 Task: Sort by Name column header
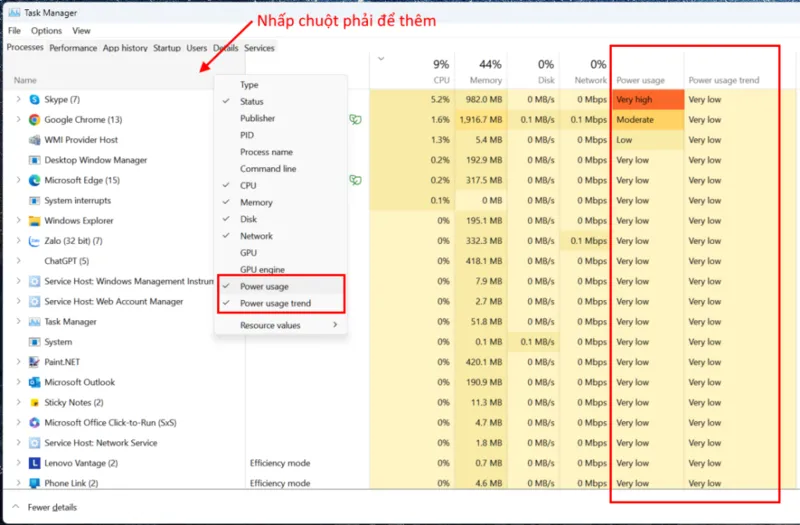click(x=25, y=80)
